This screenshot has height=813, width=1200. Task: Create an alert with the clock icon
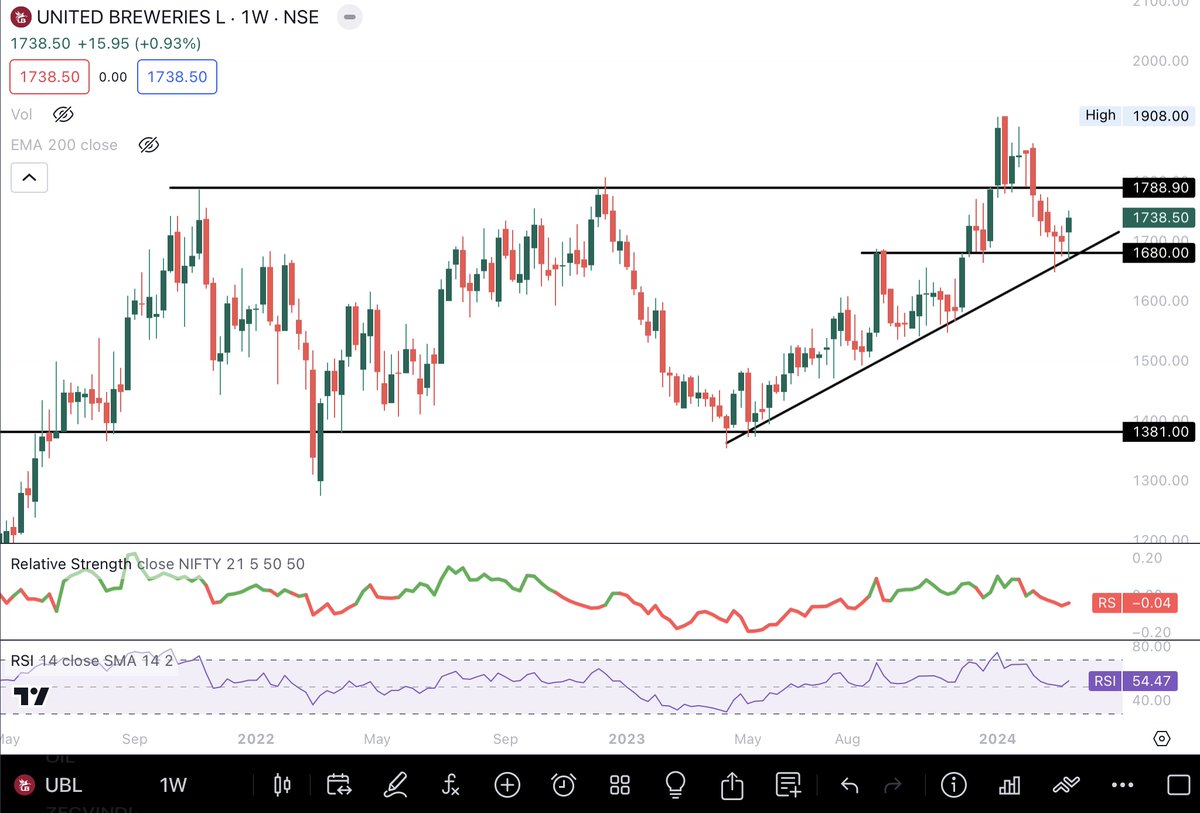click(x=563, y=785)
